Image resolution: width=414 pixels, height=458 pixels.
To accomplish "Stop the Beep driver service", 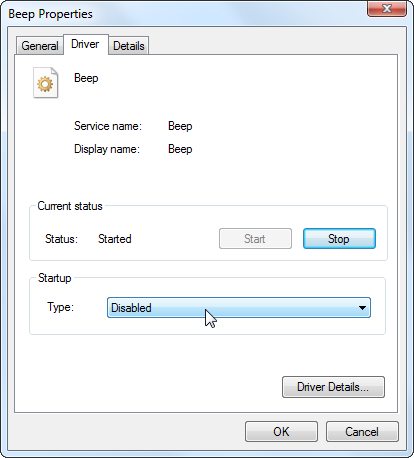I will [x=339, y=239].
